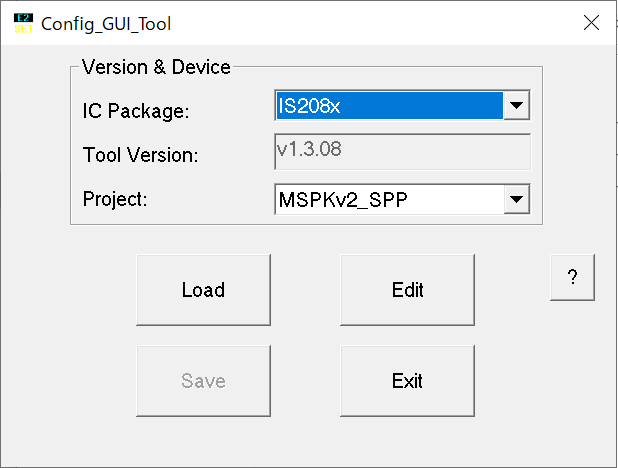
Task: Click the "IC Package:" label
Action: tap(135, 110)
